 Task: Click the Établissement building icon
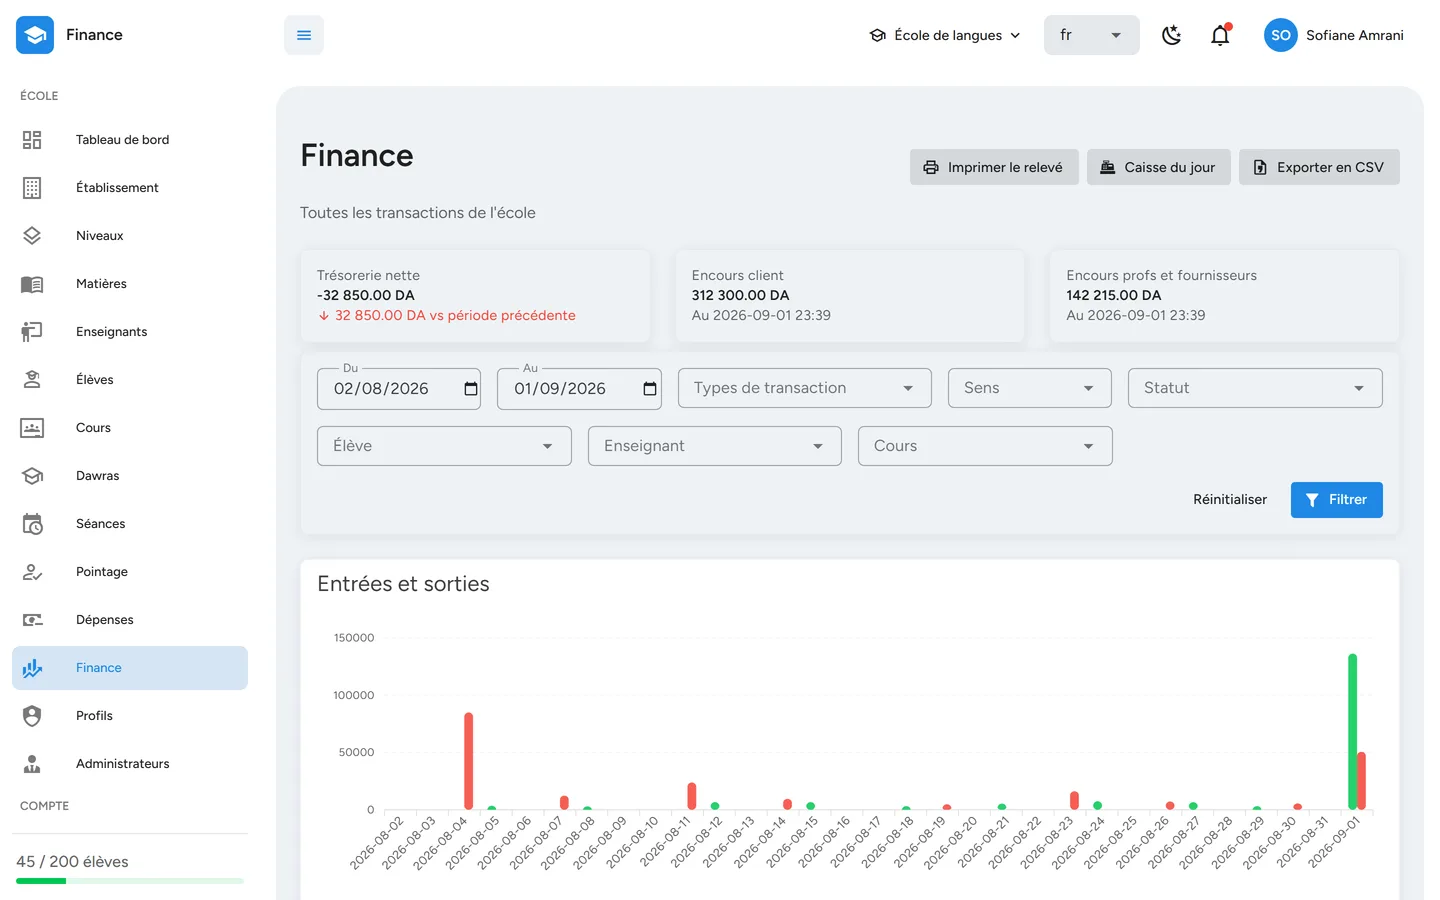pyautogui.click(x=32, y=188)
